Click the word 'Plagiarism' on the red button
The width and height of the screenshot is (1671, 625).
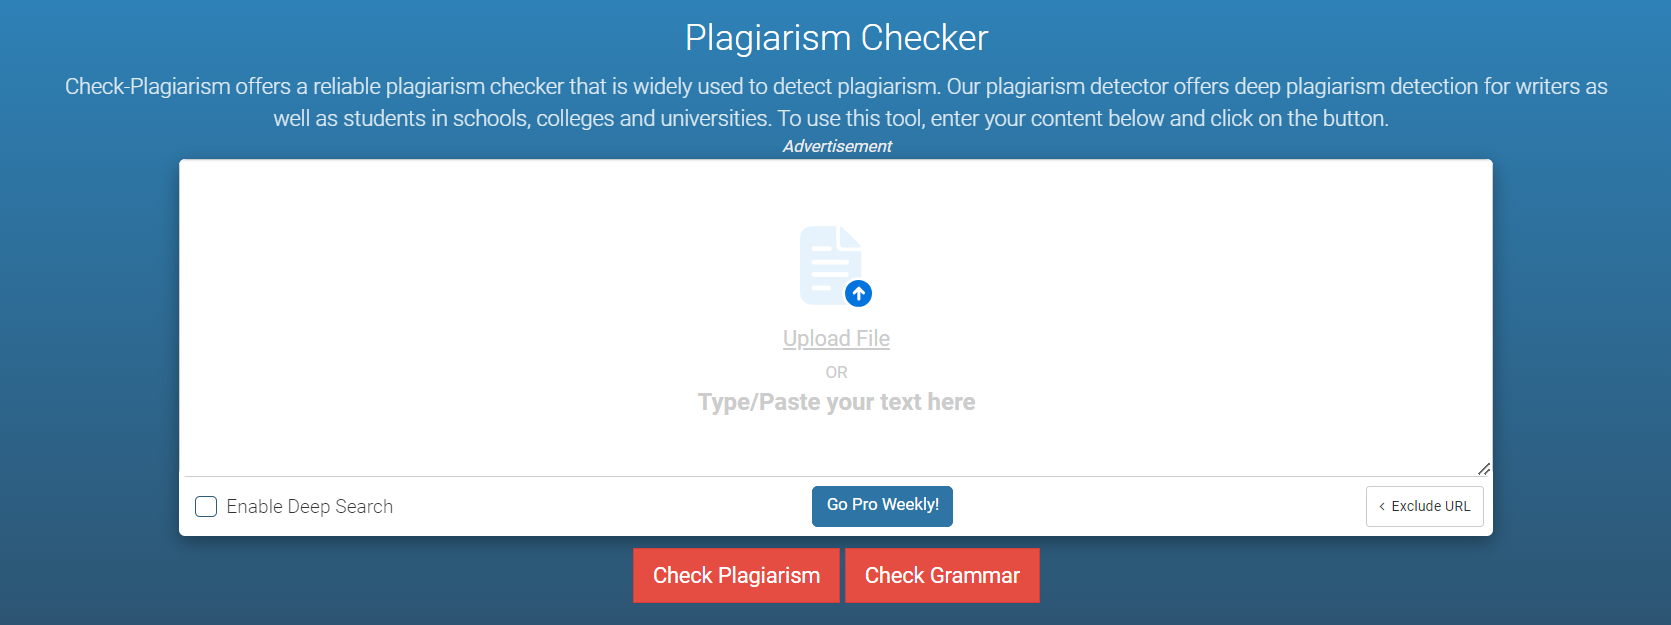(x=769, y=576)
